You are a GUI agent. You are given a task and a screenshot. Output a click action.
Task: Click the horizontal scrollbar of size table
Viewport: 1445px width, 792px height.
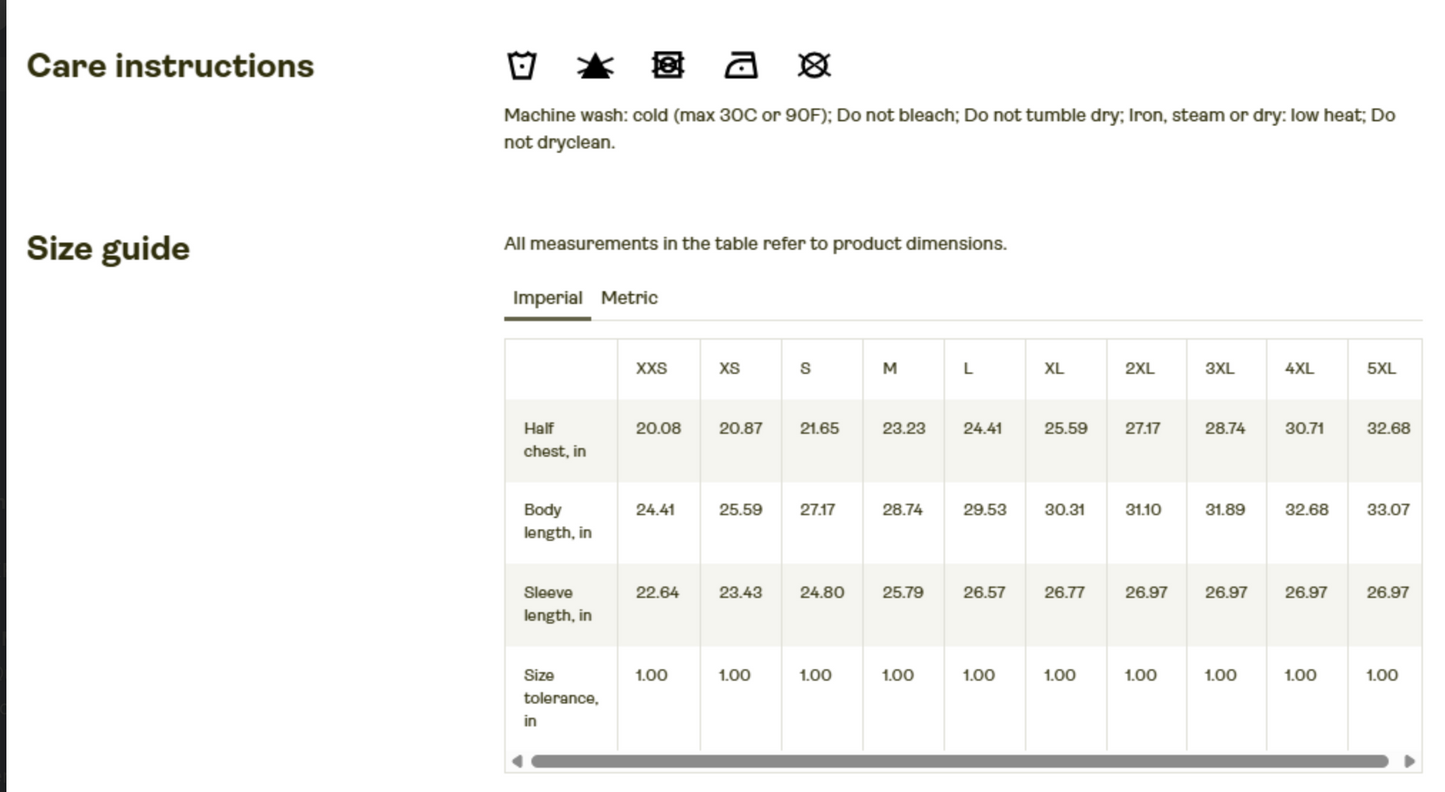960,761
